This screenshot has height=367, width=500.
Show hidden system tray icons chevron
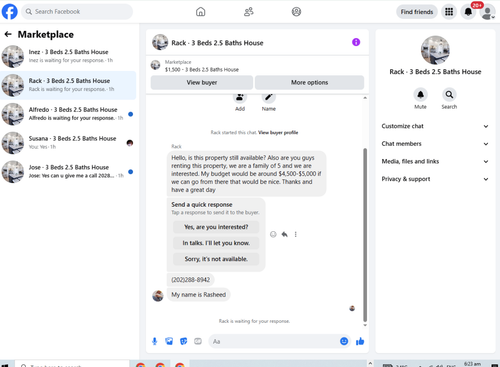coord(370,363)
